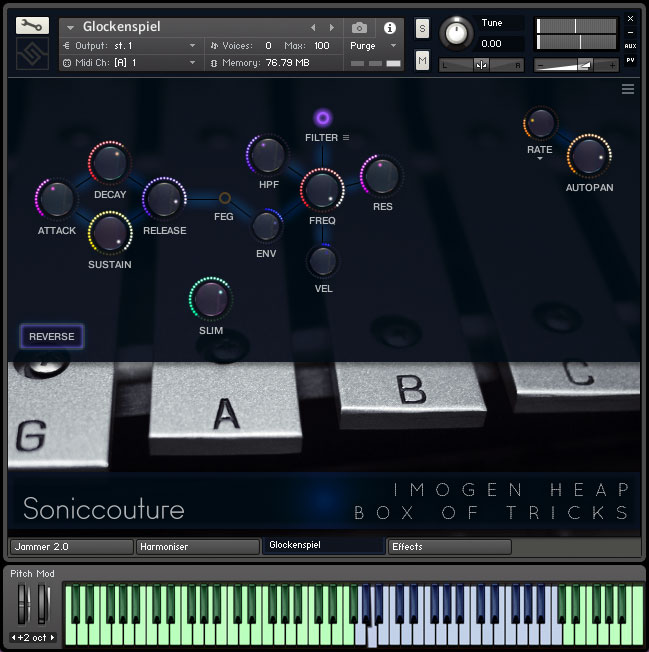Click the RES knob

tap(381, 176)
